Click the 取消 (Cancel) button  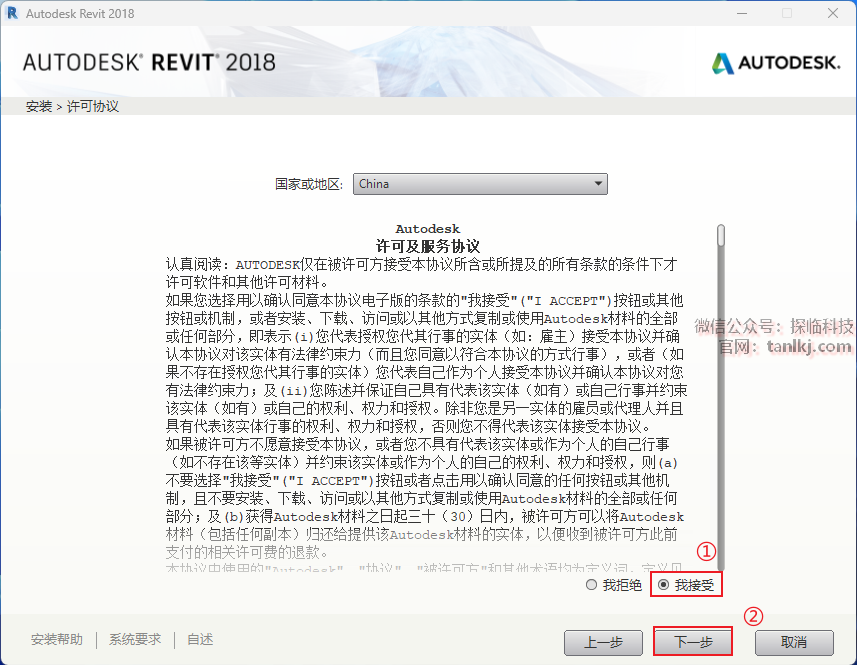(794, 642)
